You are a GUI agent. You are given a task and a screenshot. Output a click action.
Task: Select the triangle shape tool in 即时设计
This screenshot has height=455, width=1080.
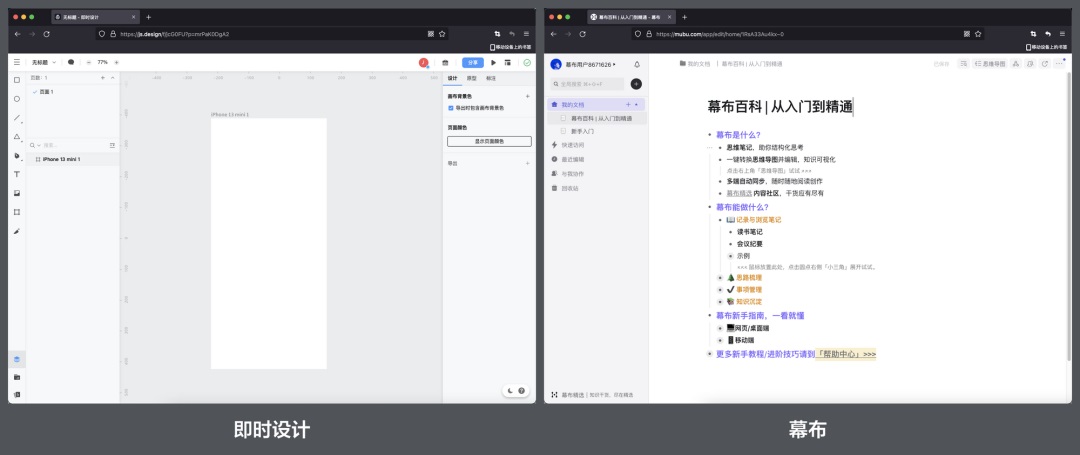[17, 136]
